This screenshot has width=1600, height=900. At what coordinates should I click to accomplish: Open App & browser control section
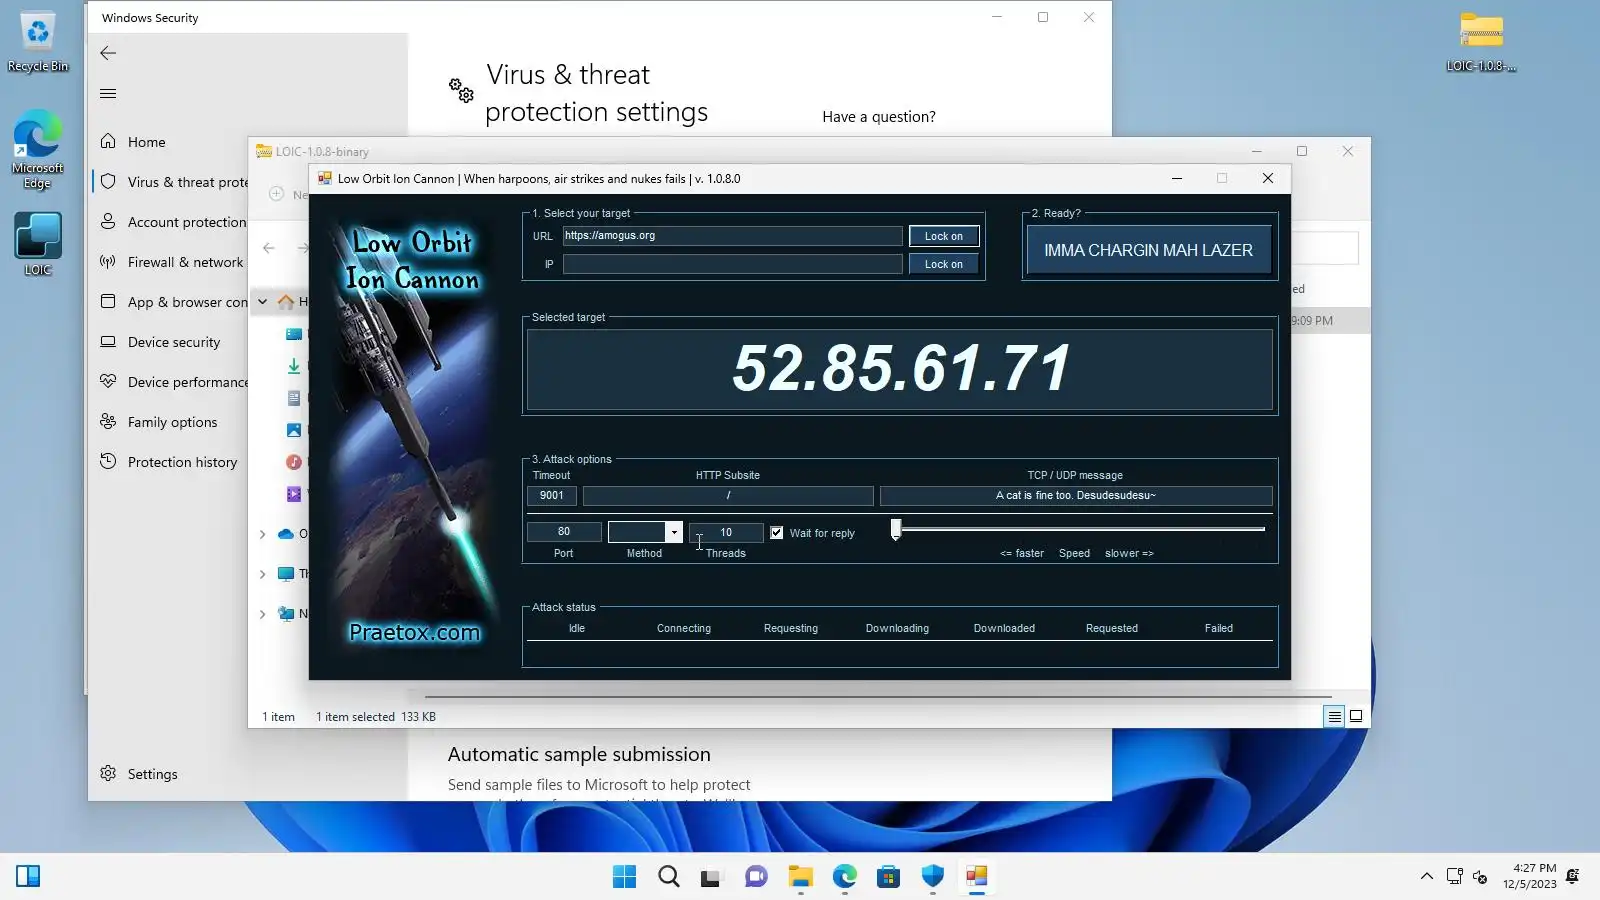pyautogui.click(x=172, y=302)
